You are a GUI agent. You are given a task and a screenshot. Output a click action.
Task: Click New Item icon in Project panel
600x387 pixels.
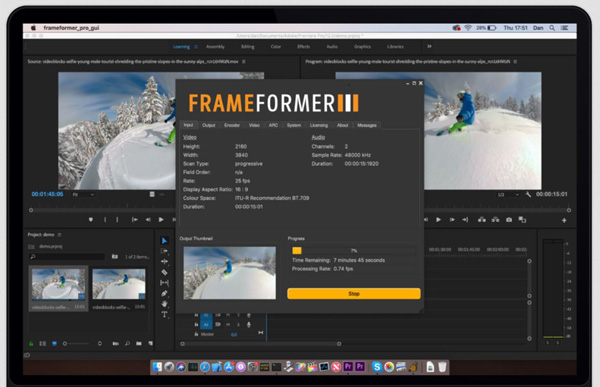(151, 344)
